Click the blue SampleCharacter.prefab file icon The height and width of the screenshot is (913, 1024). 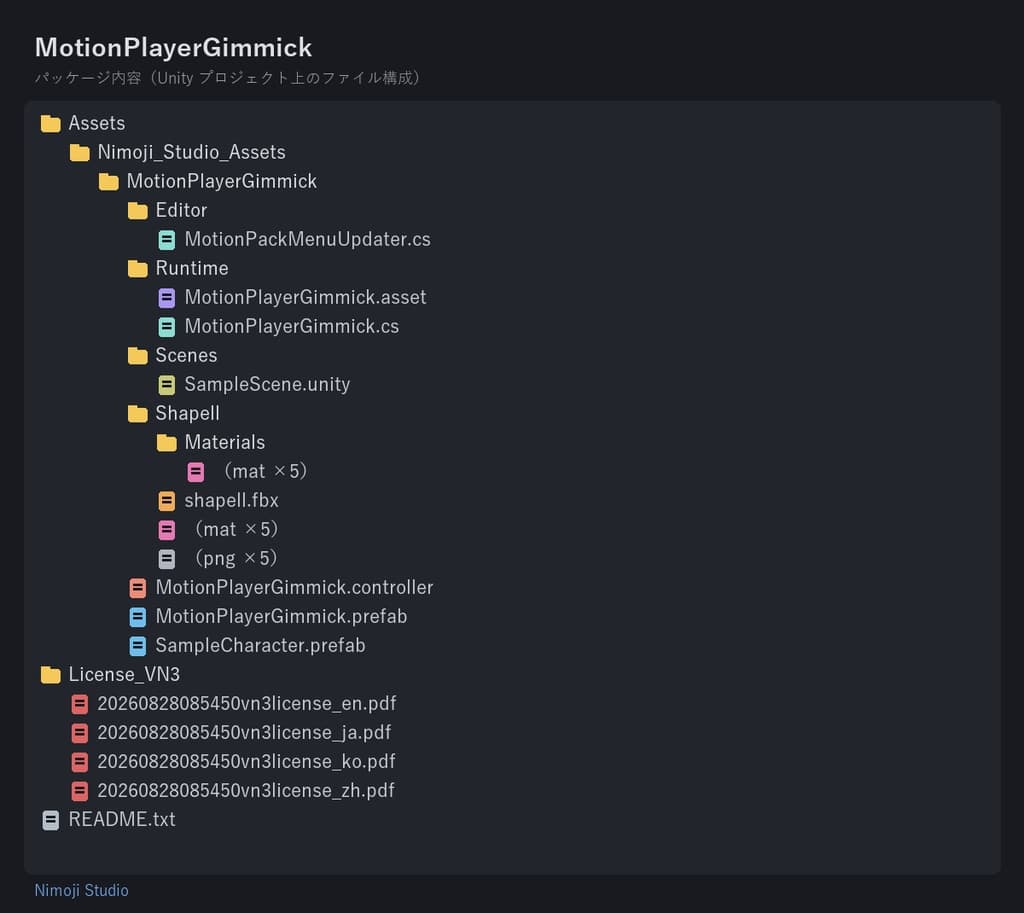[138, 646]
